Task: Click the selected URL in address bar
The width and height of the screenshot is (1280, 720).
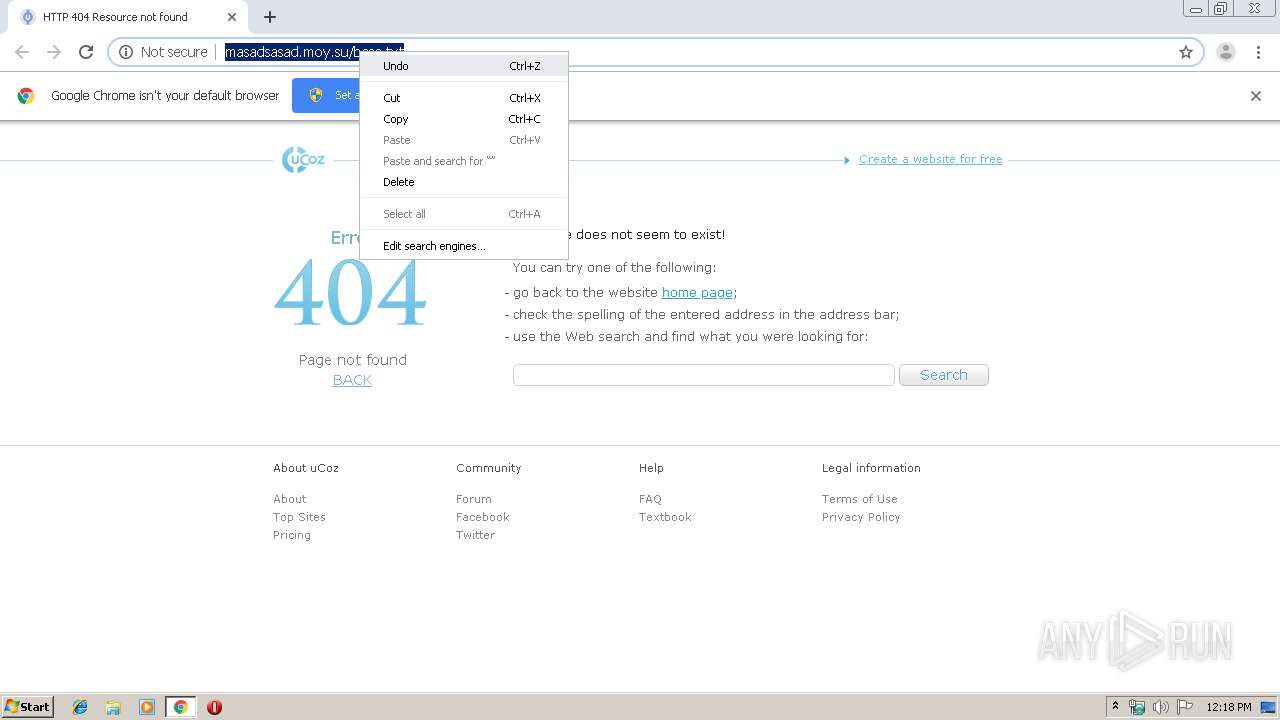Action: (x=314, y=52)
